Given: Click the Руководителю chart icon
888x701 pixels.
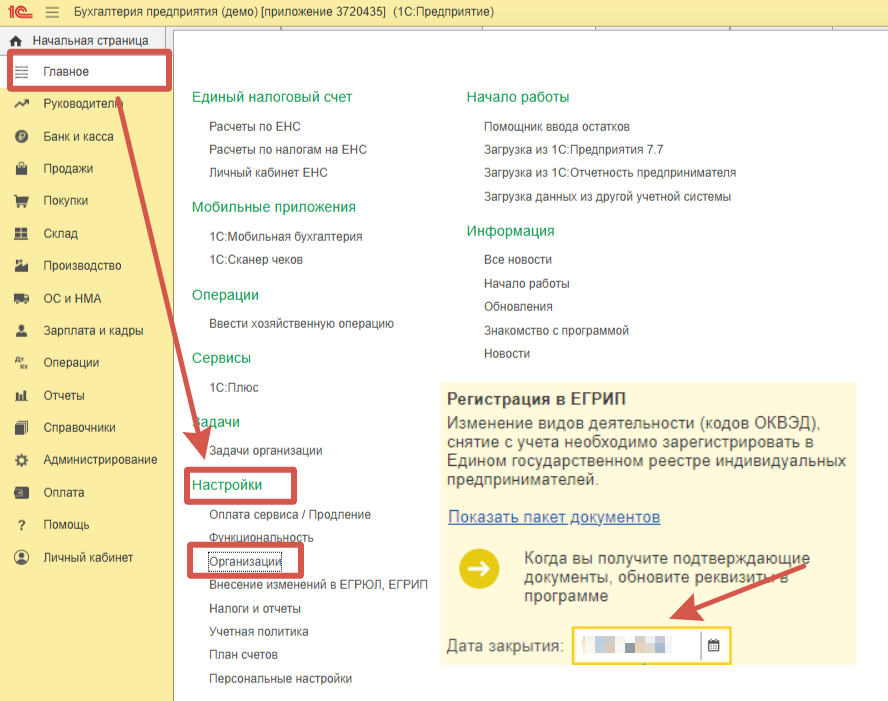Looking at the screenshot, I should point(22,104).
